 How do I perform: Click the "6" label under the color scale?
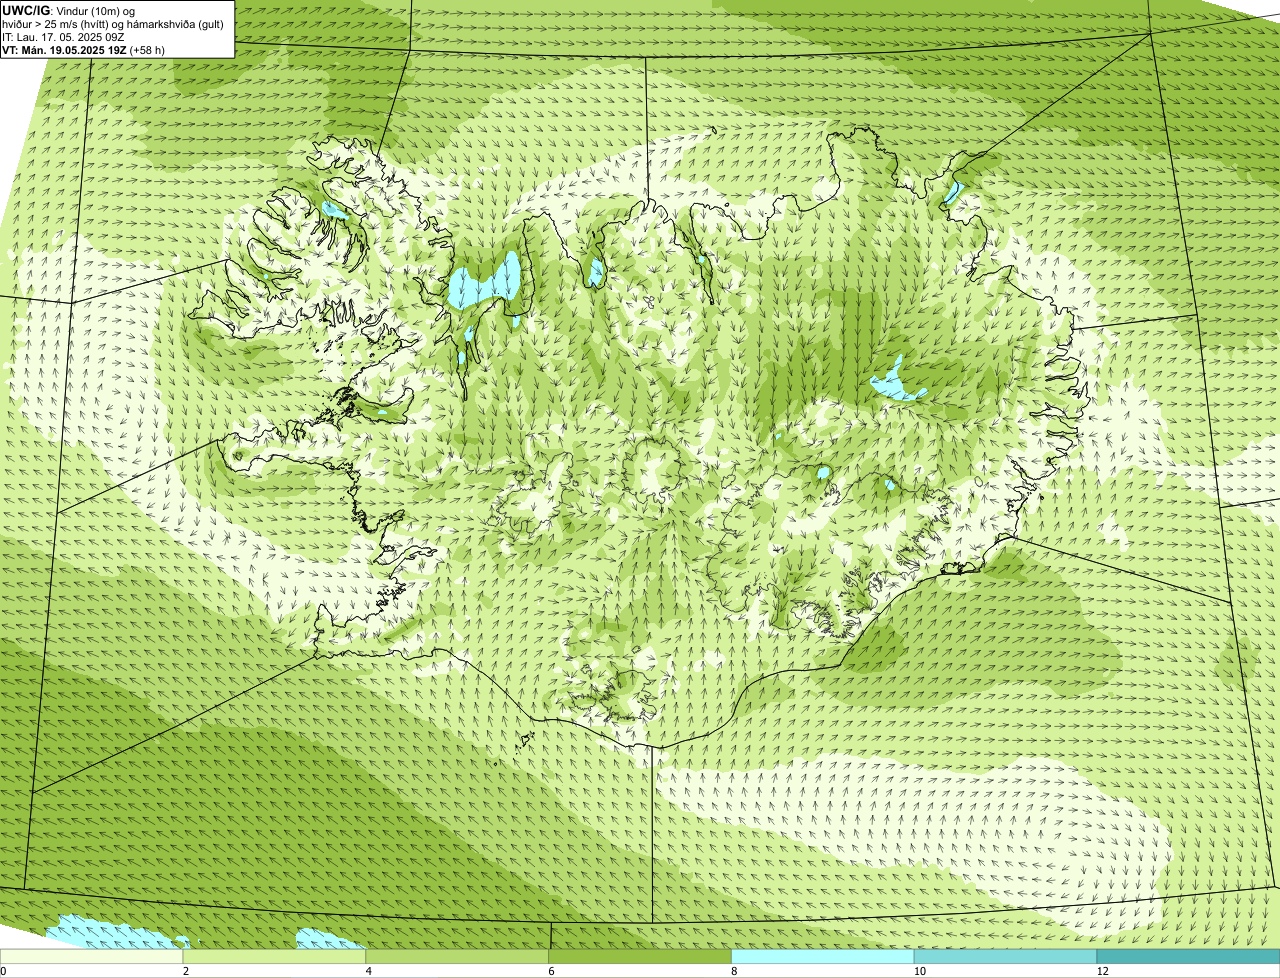(551, 971)
